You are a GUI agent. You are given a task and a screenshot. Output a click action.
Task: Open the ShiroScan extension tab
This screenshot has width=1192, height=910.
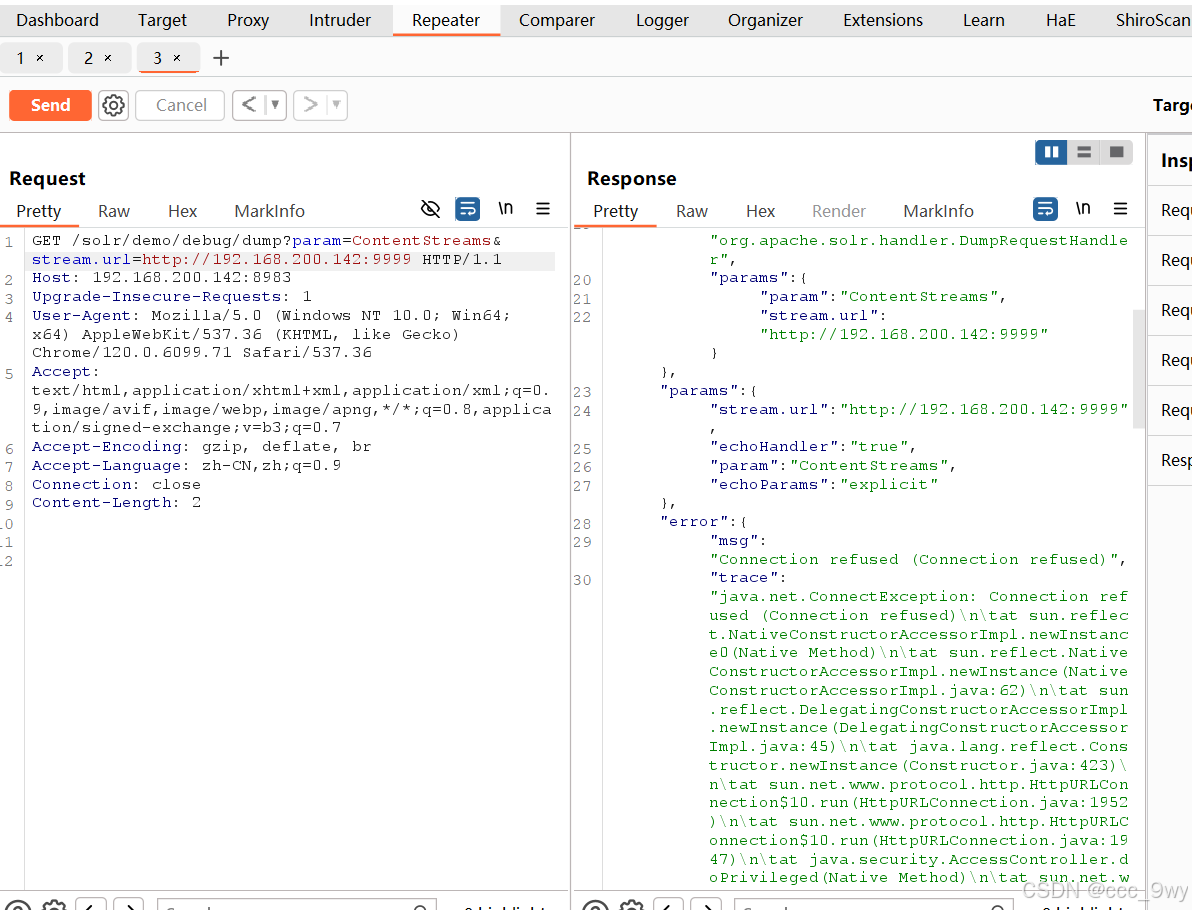pyautogui.click(x=1151, y=20)
